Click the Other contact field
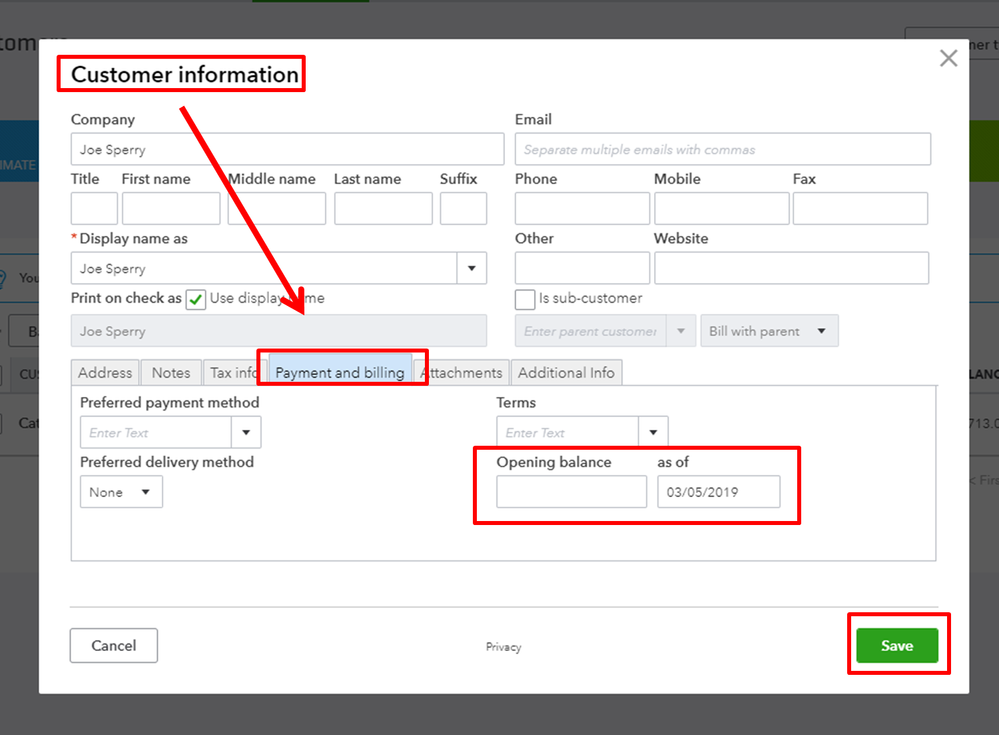This screenshot has height=735, width=999. coord(582,268)
